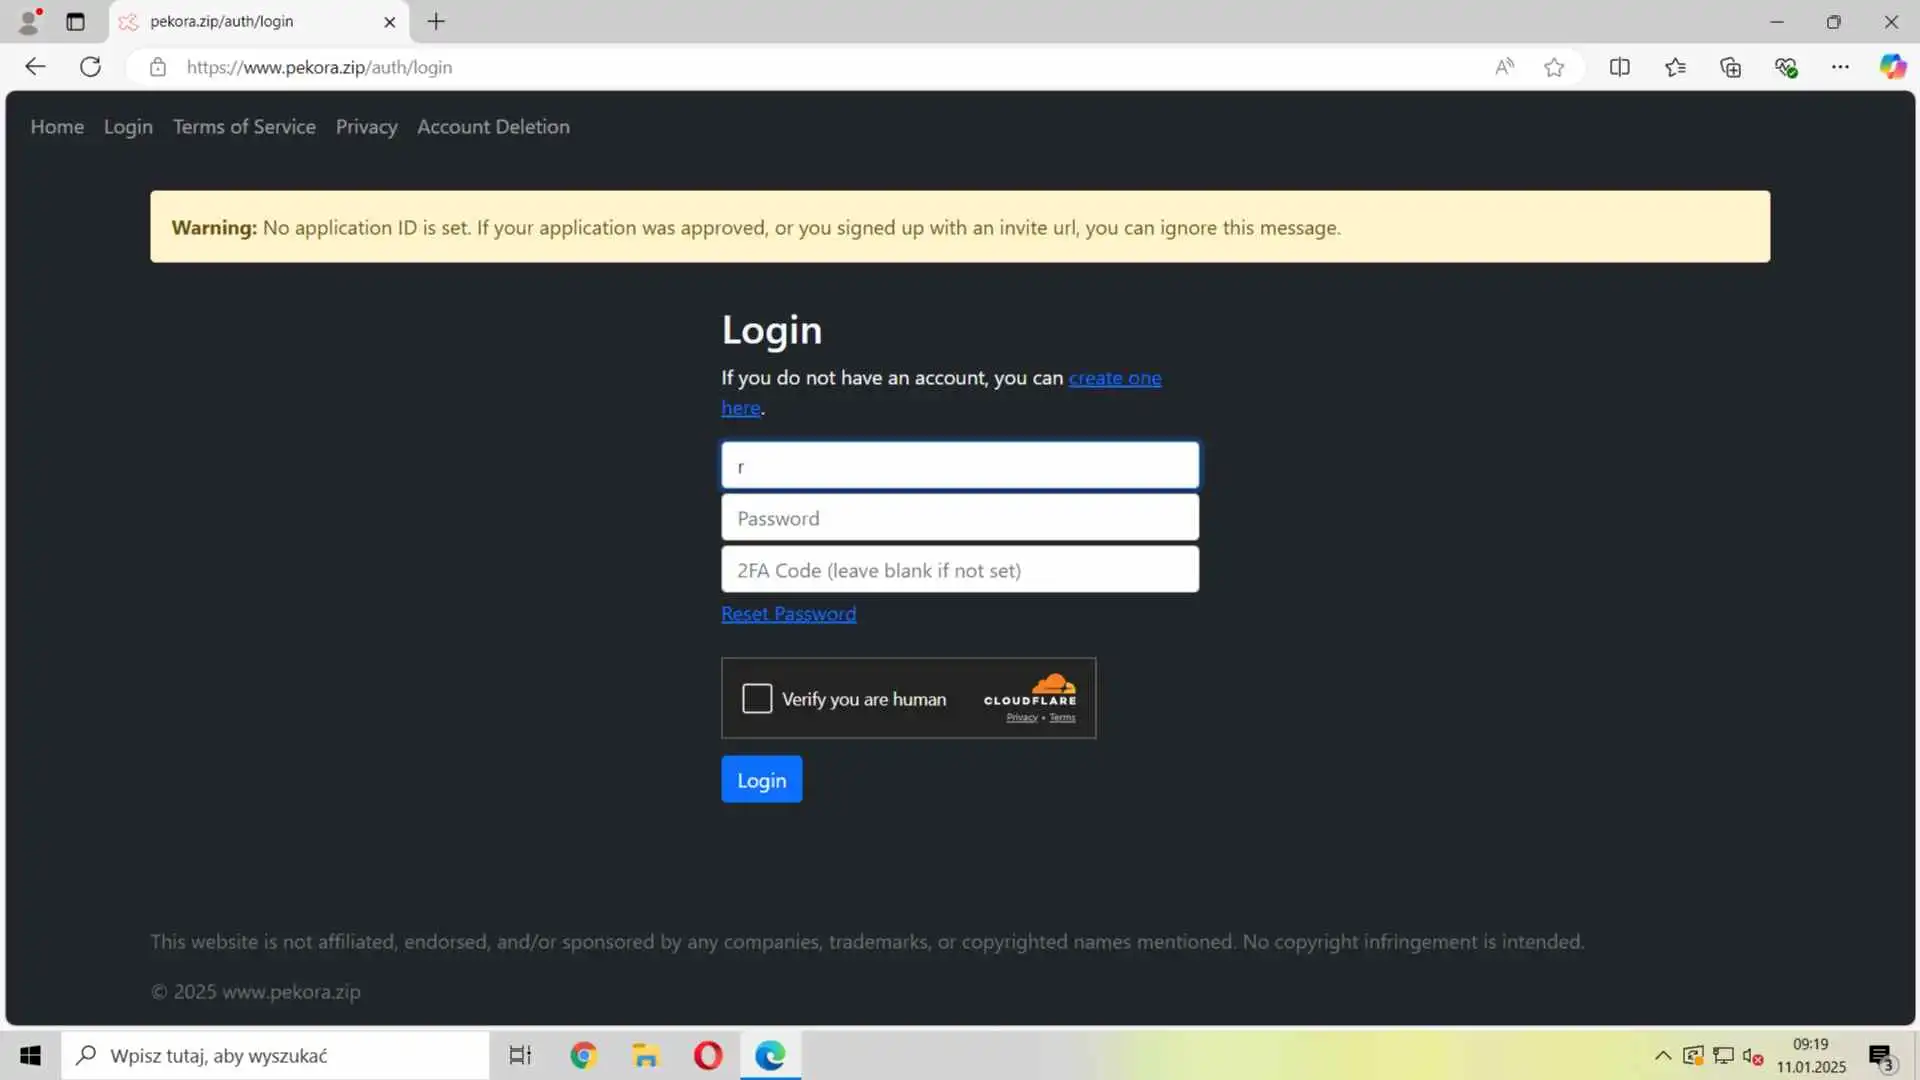Open the tab actions menu button
This screenshot has width=1920, height=1080.
pos(75,21)
